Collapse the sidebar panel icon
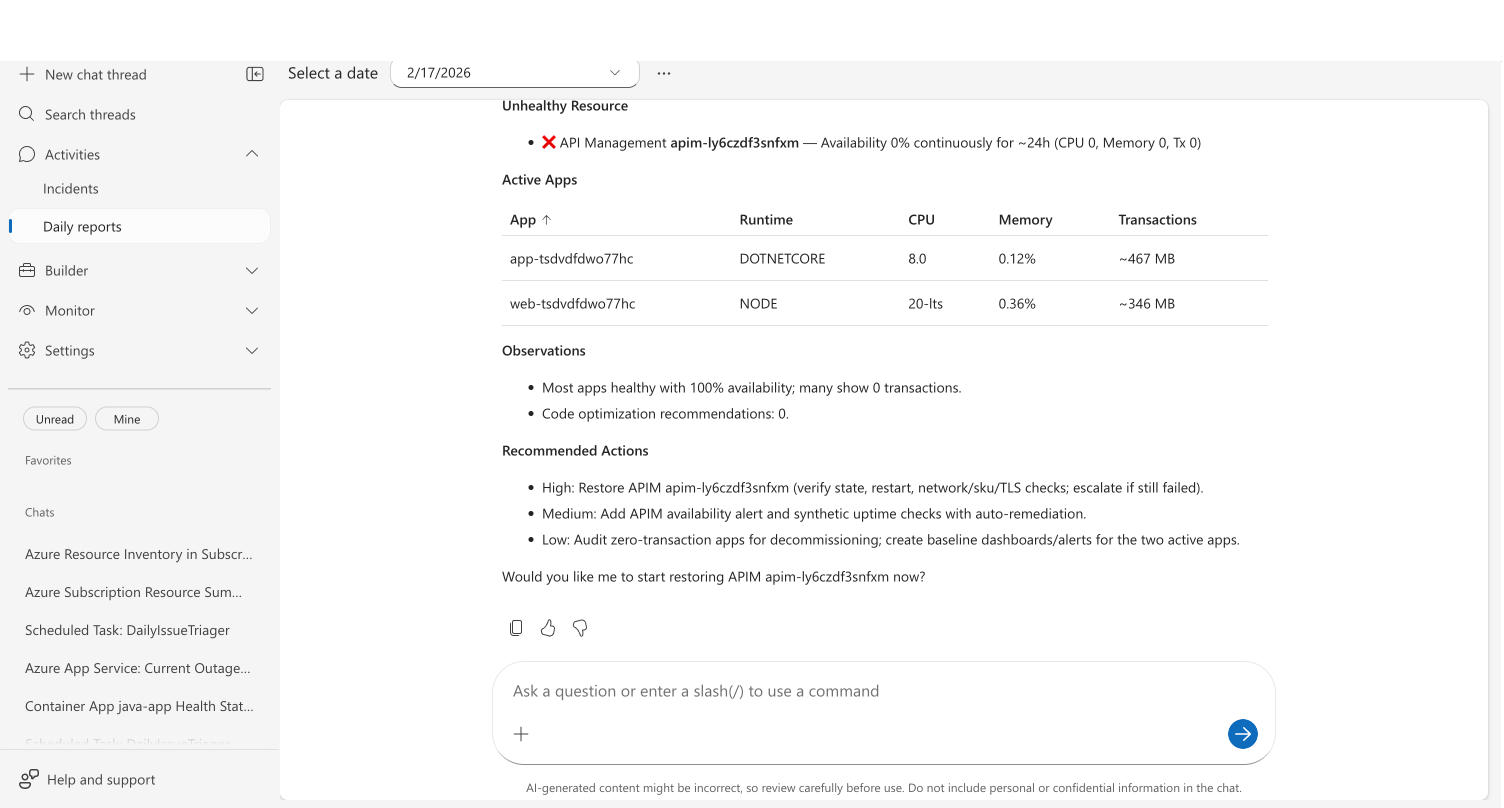Image resolution: width=1504 pixels, height=808 pixels. click(x=255, y=74)
